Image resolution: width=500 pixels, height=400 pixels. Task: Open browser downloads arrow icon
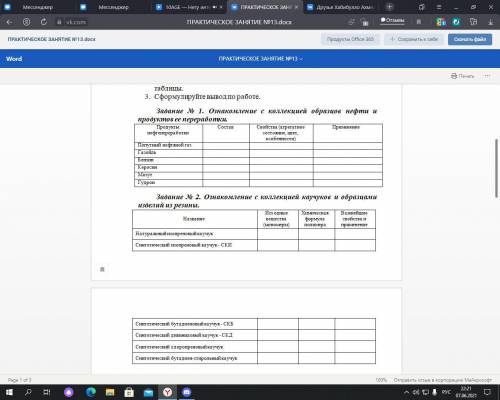pyautogui.click(x=491, y=22)
